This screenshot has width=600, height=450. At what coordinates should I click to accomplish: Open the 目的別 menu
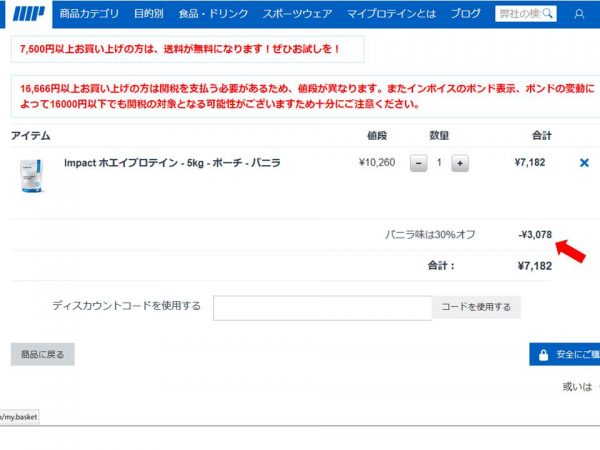point(148,14)
